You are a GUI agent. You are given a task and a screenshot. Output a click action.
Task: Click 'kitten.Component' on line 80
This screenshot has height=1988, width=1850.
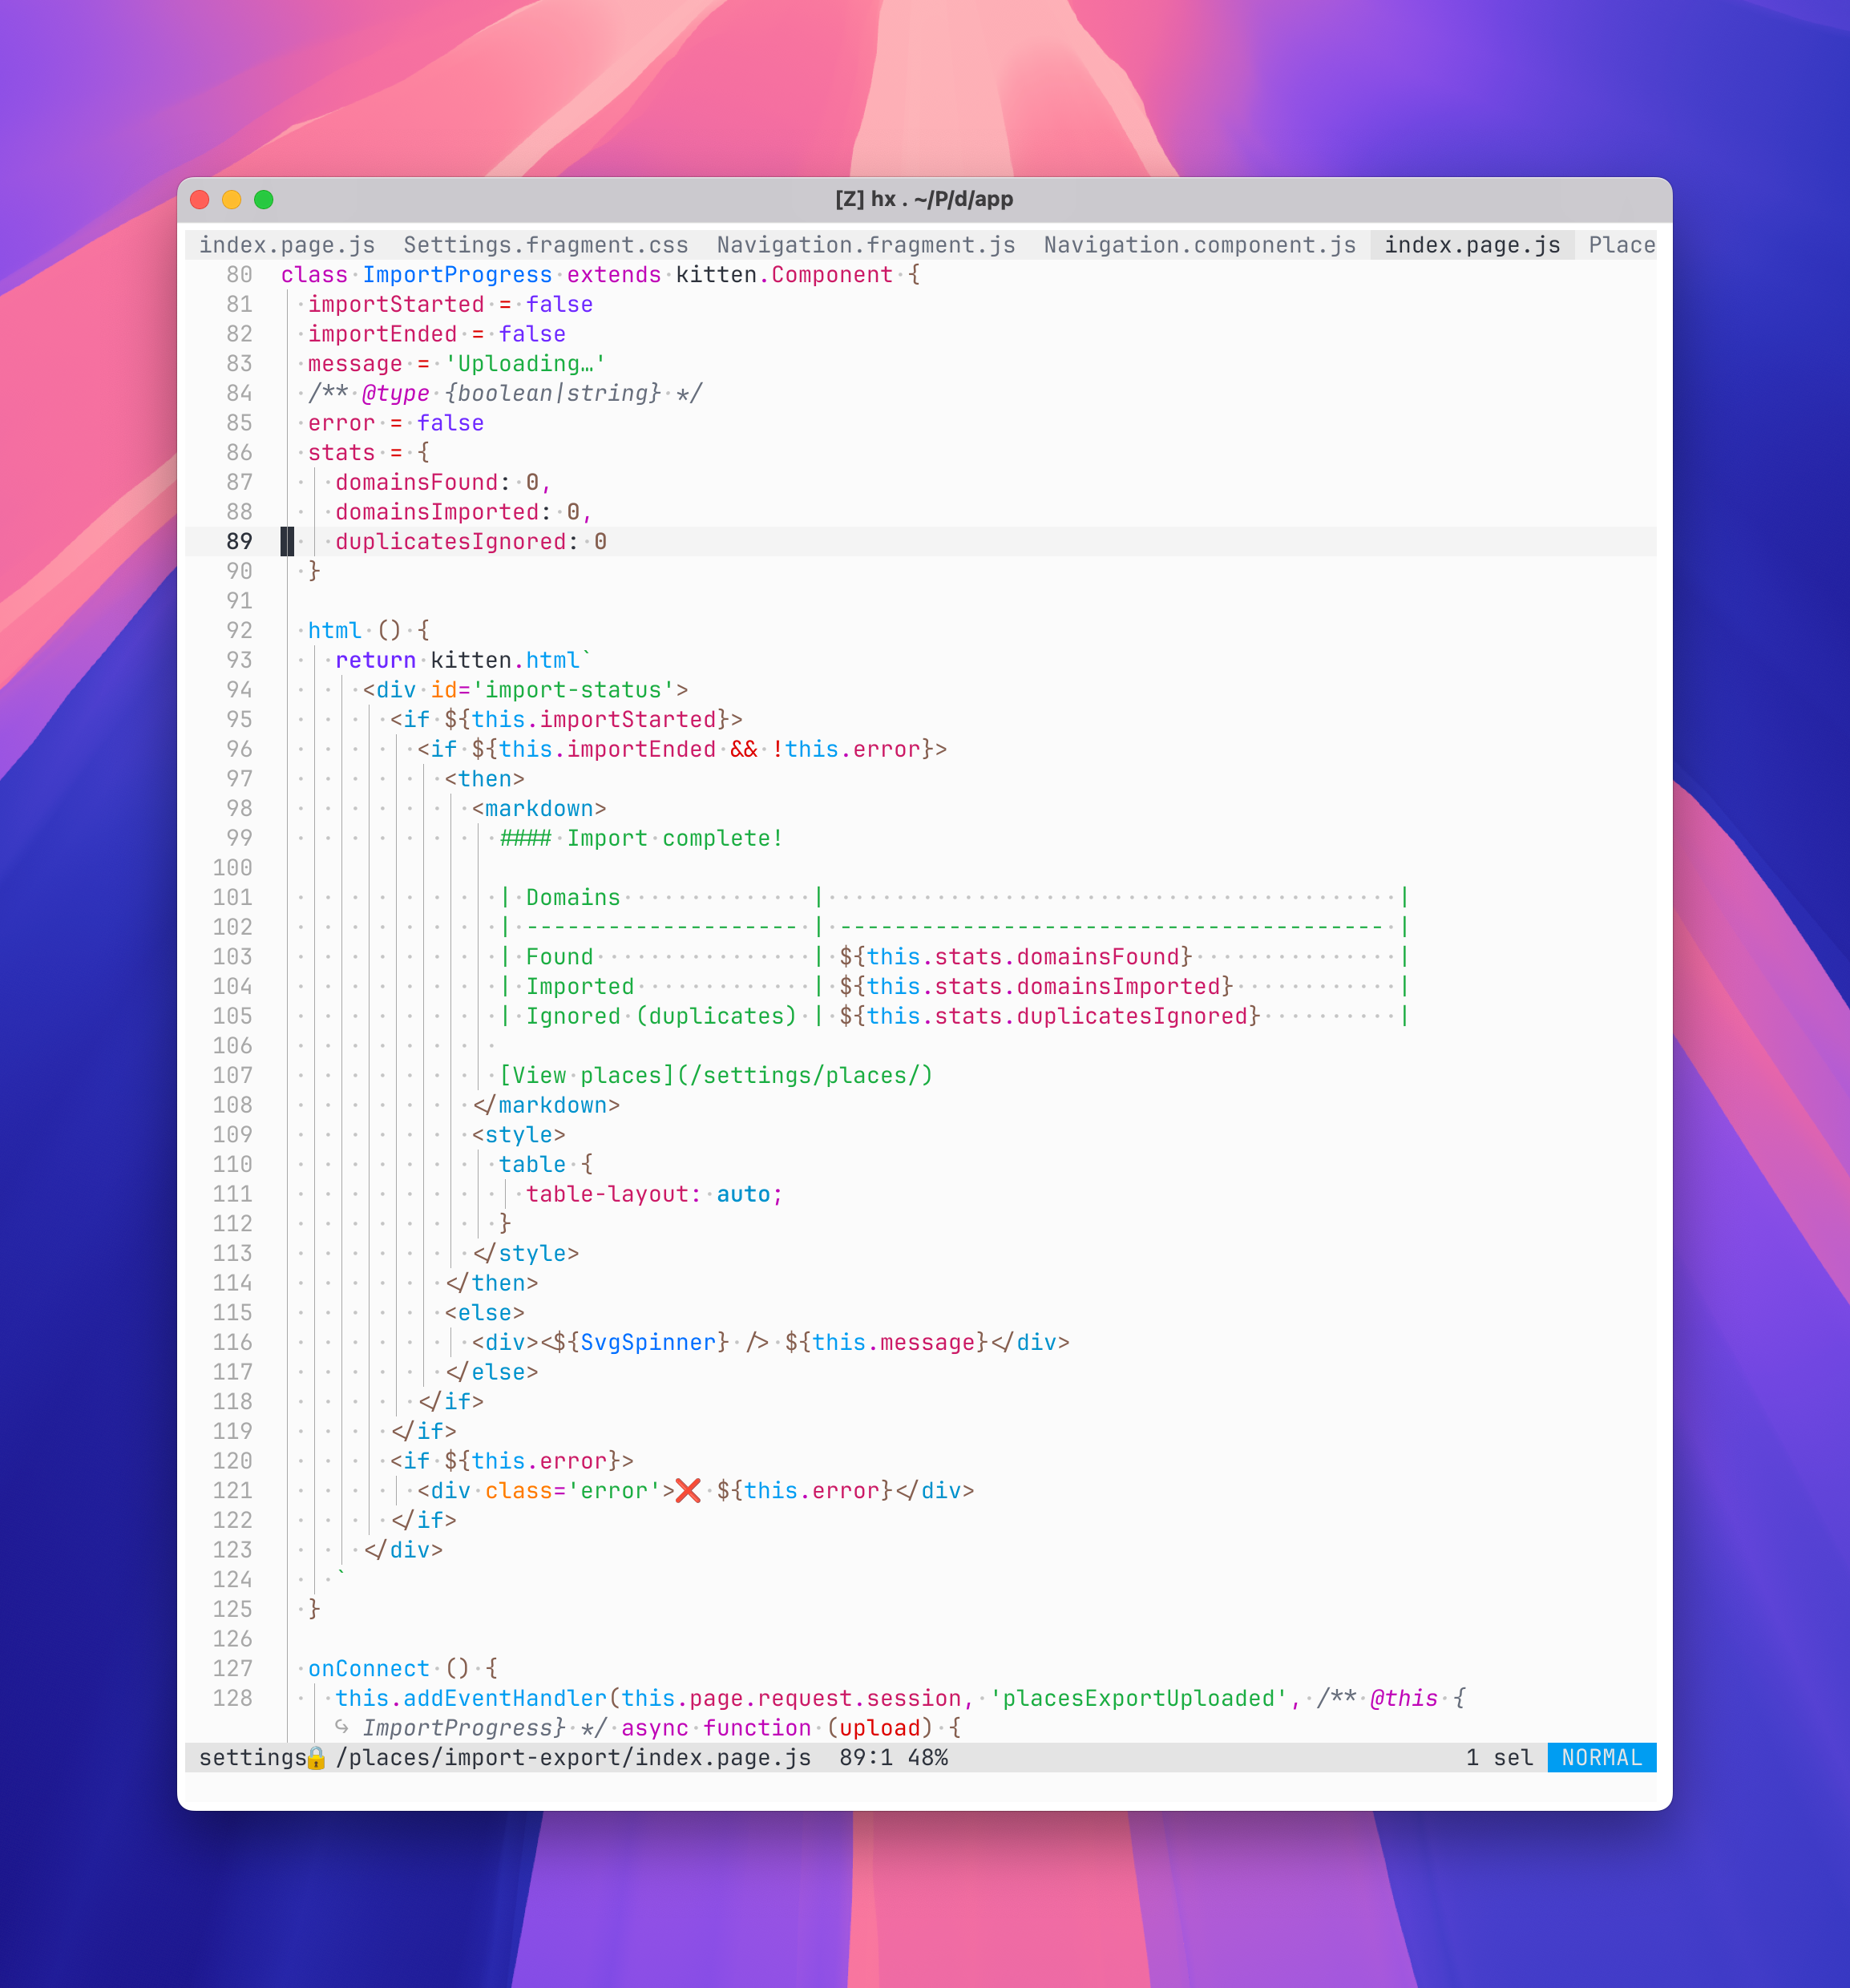pyautogui.click(x=784, y=275)
